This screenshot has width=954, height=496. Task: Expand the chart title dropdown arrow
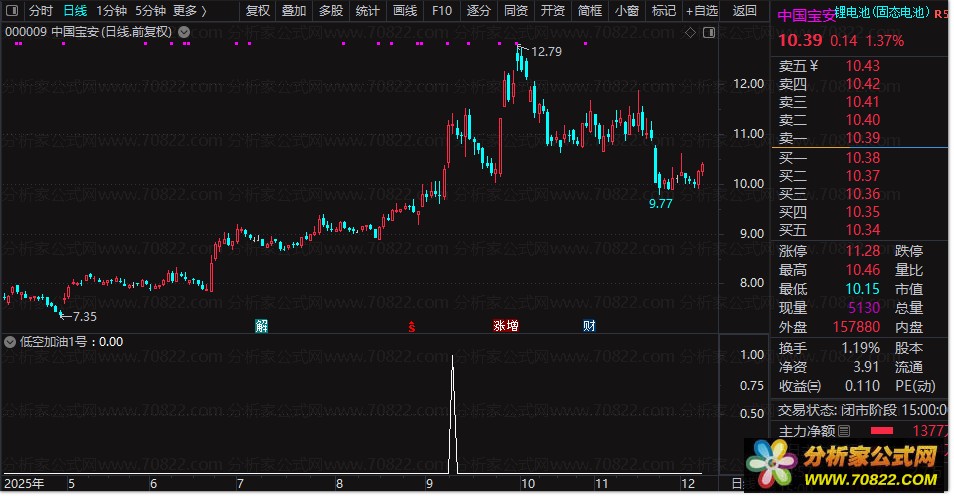pos(184,32)
